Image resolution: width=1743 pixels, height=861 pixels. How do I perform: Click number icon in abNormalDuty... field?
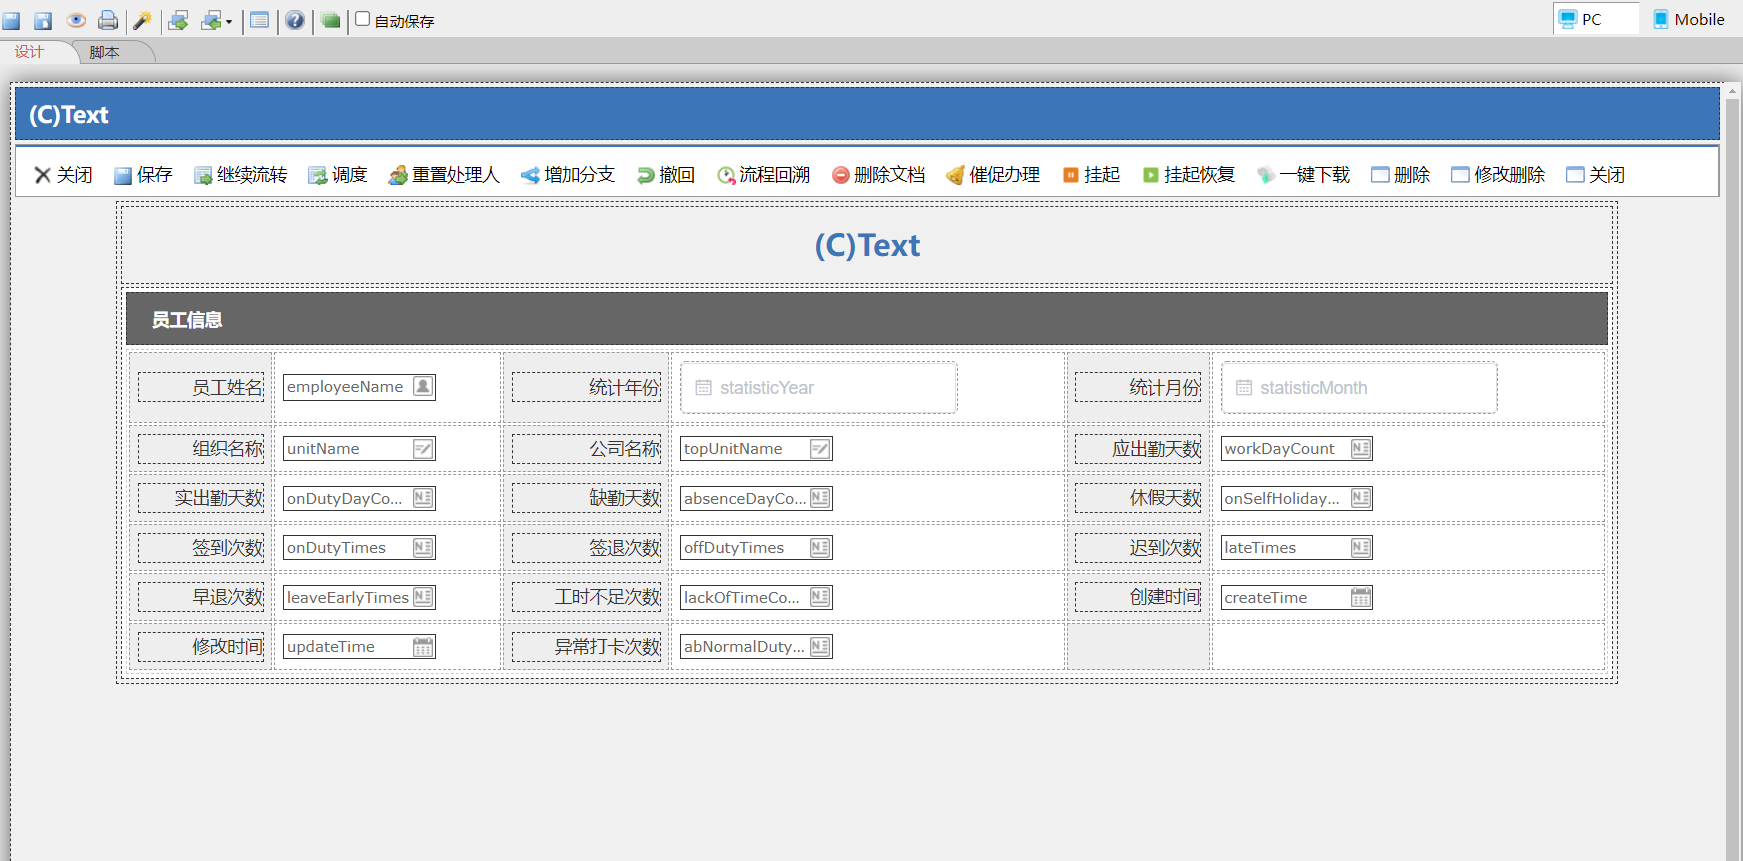coord(821,647)
